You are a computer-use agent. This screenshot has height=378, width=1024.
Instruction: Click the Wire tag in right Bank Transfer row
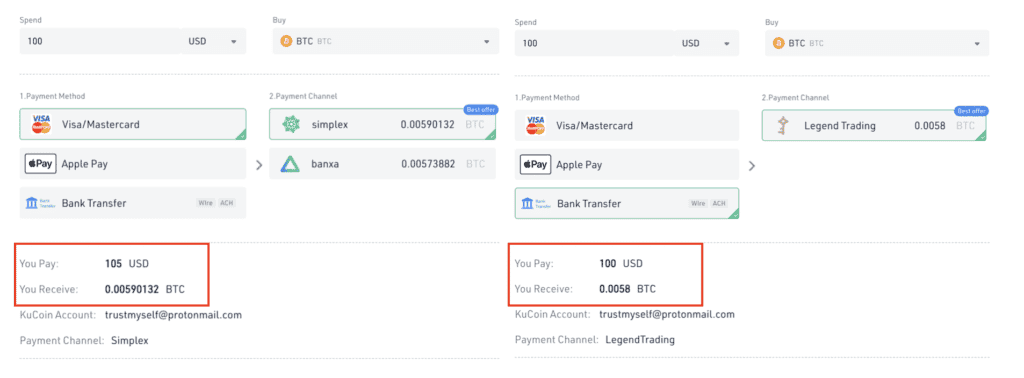(x=699, y=204)
